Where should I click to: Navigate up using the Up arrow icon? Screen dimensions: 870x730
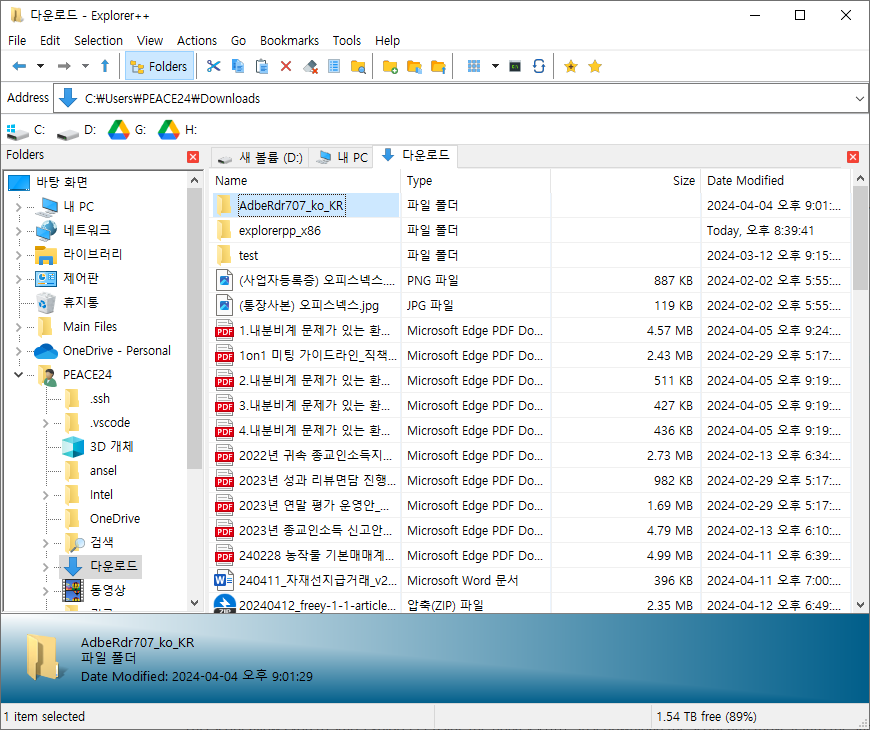[x=105, y=65]
